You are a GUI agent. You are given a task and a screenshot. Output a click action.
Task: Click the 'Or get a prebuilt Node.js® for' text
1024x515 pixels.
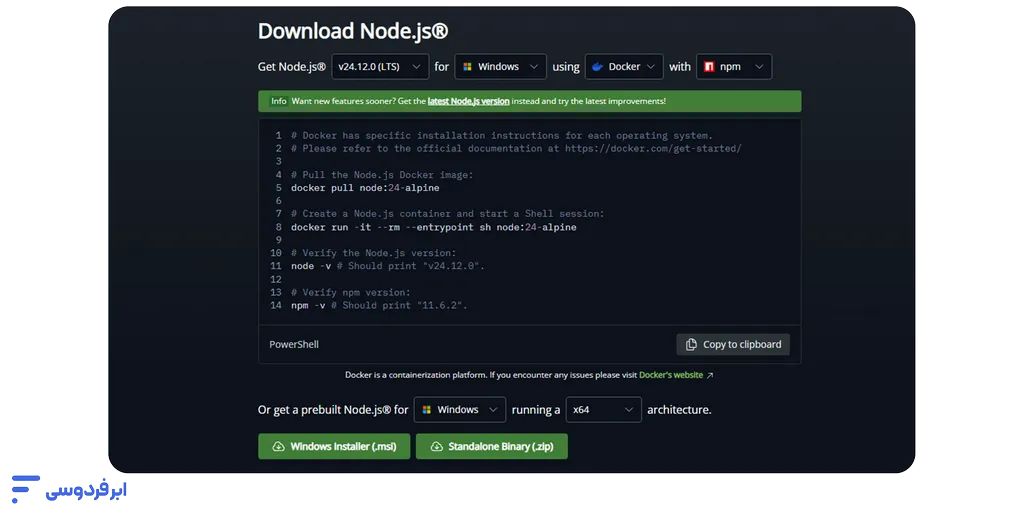tap(333, 410)
